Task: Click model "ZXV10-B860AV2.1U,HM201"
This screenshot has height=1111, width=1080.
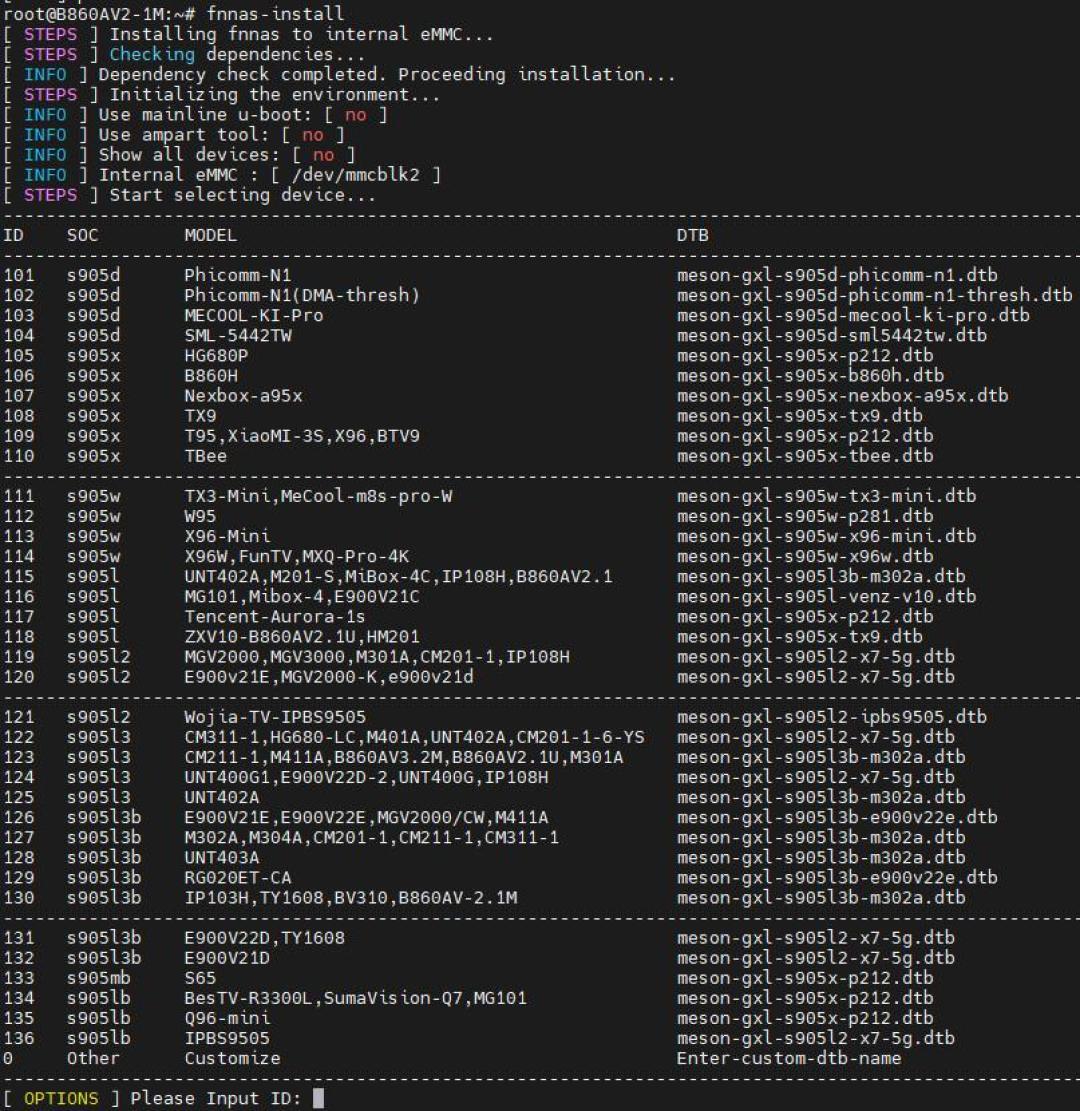Action: [x=302, y=636]
